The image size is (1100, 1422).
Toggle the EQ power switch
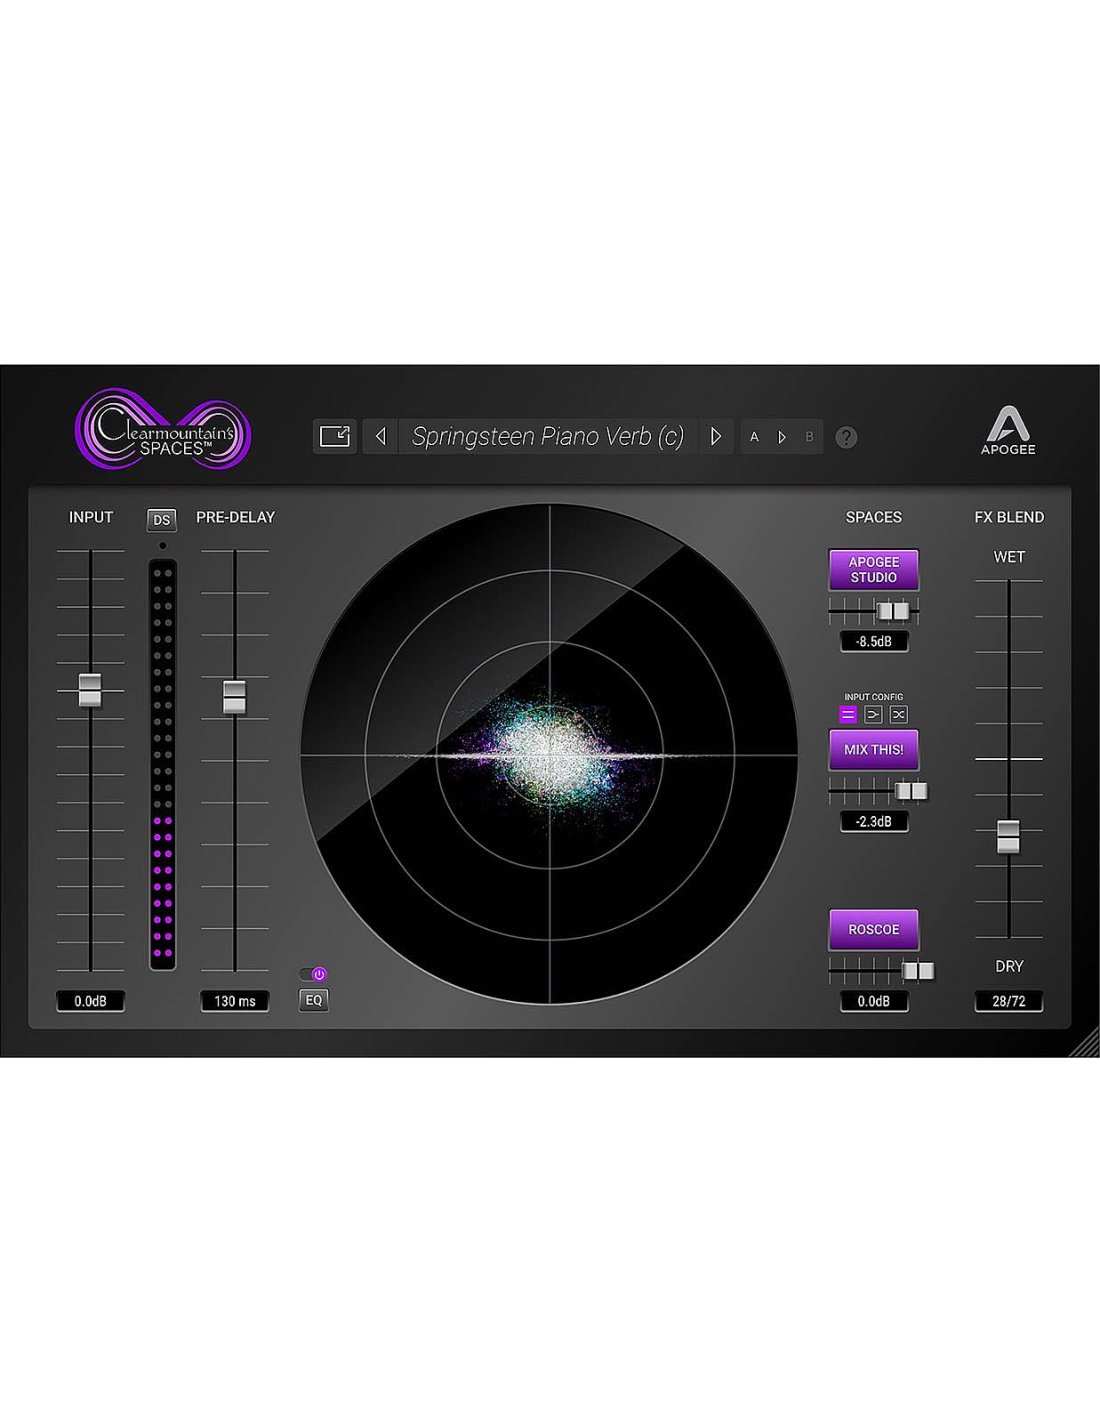click(314, 974)
